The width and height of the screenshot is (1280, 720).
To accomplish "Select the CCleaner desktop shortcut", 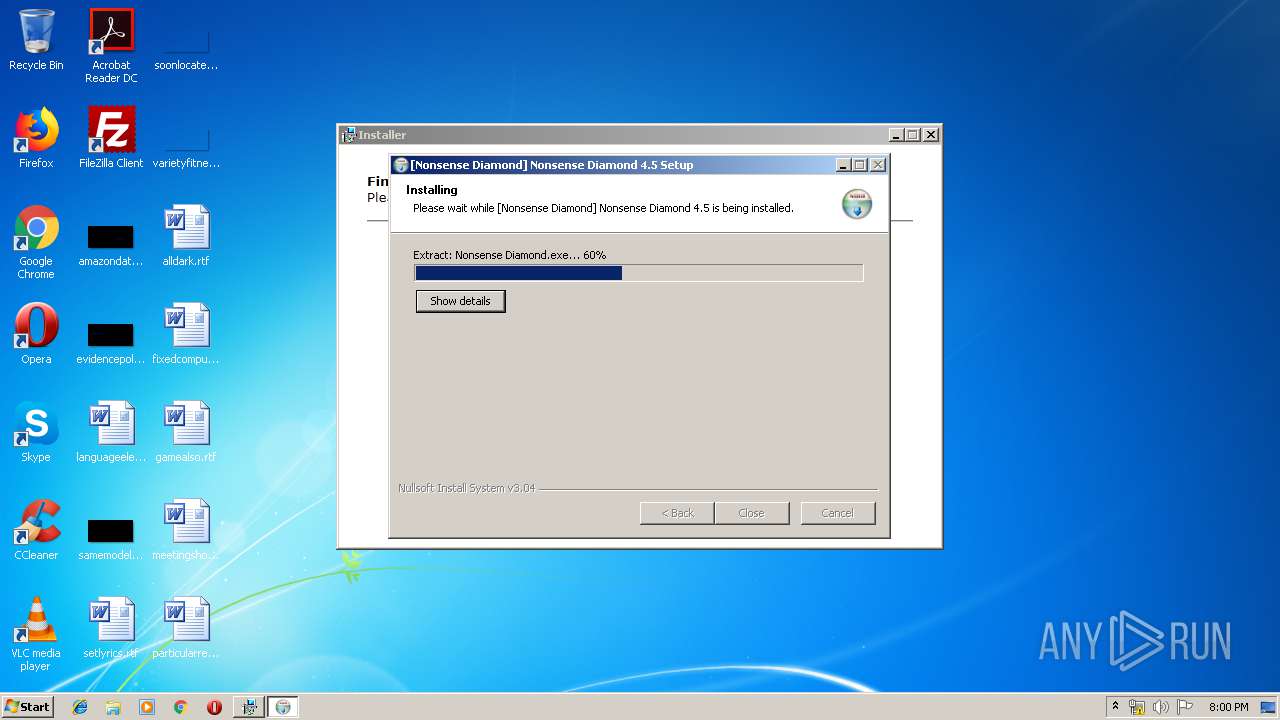I will coord(36,530).
